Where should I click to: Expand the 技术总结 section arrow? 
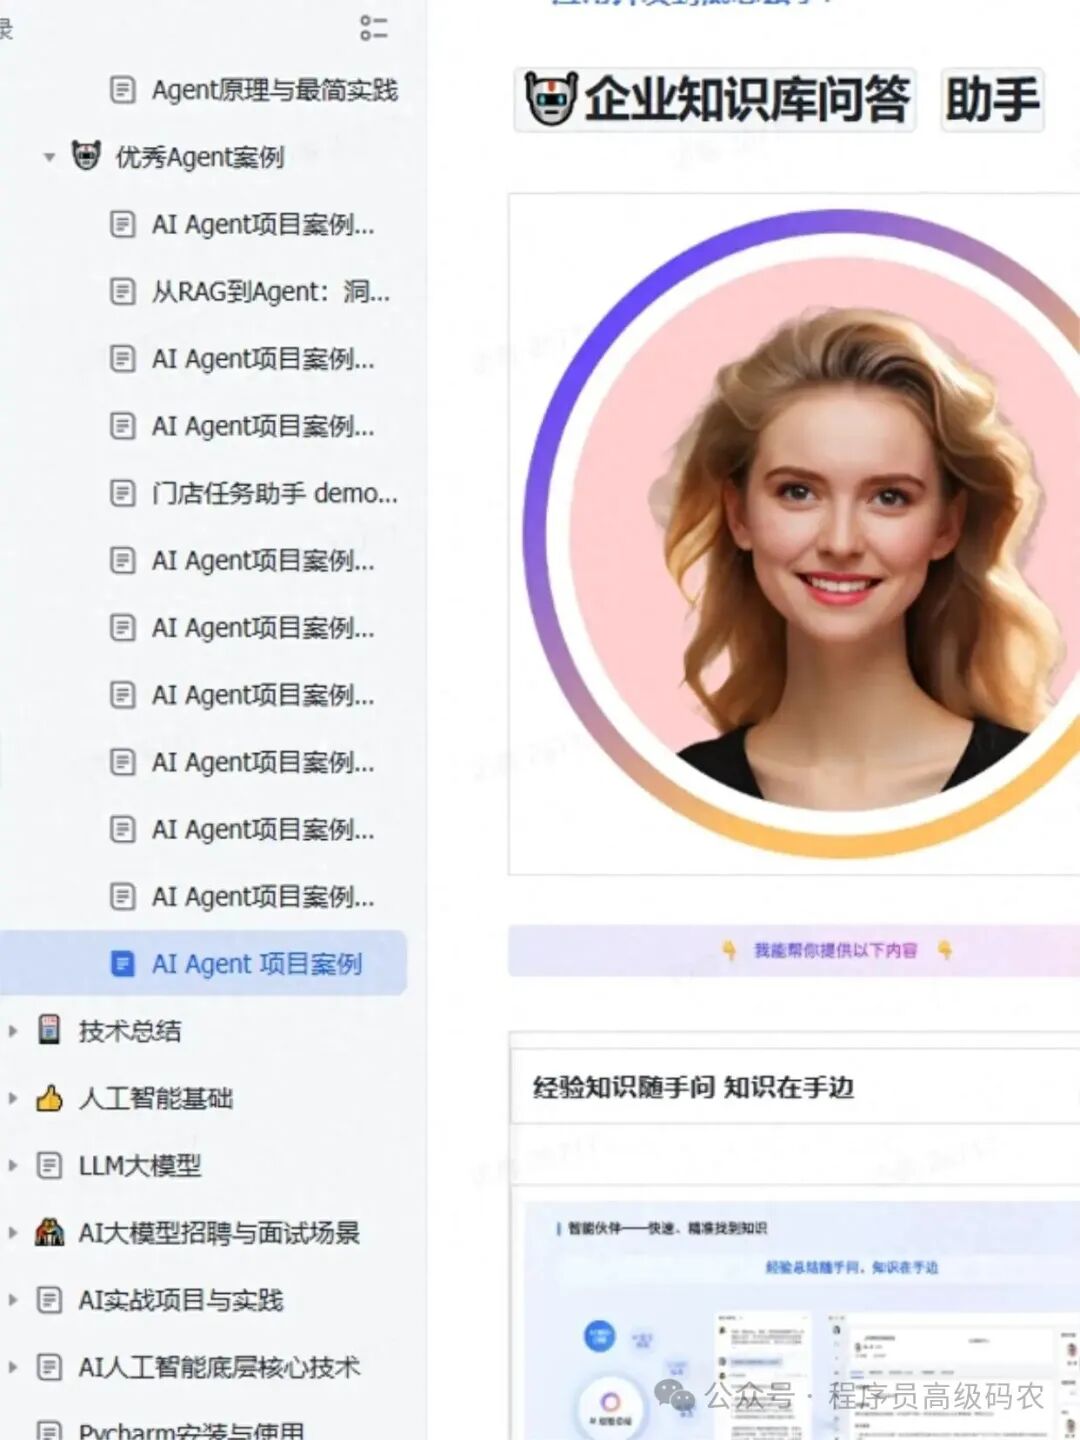coord(13,1031)
